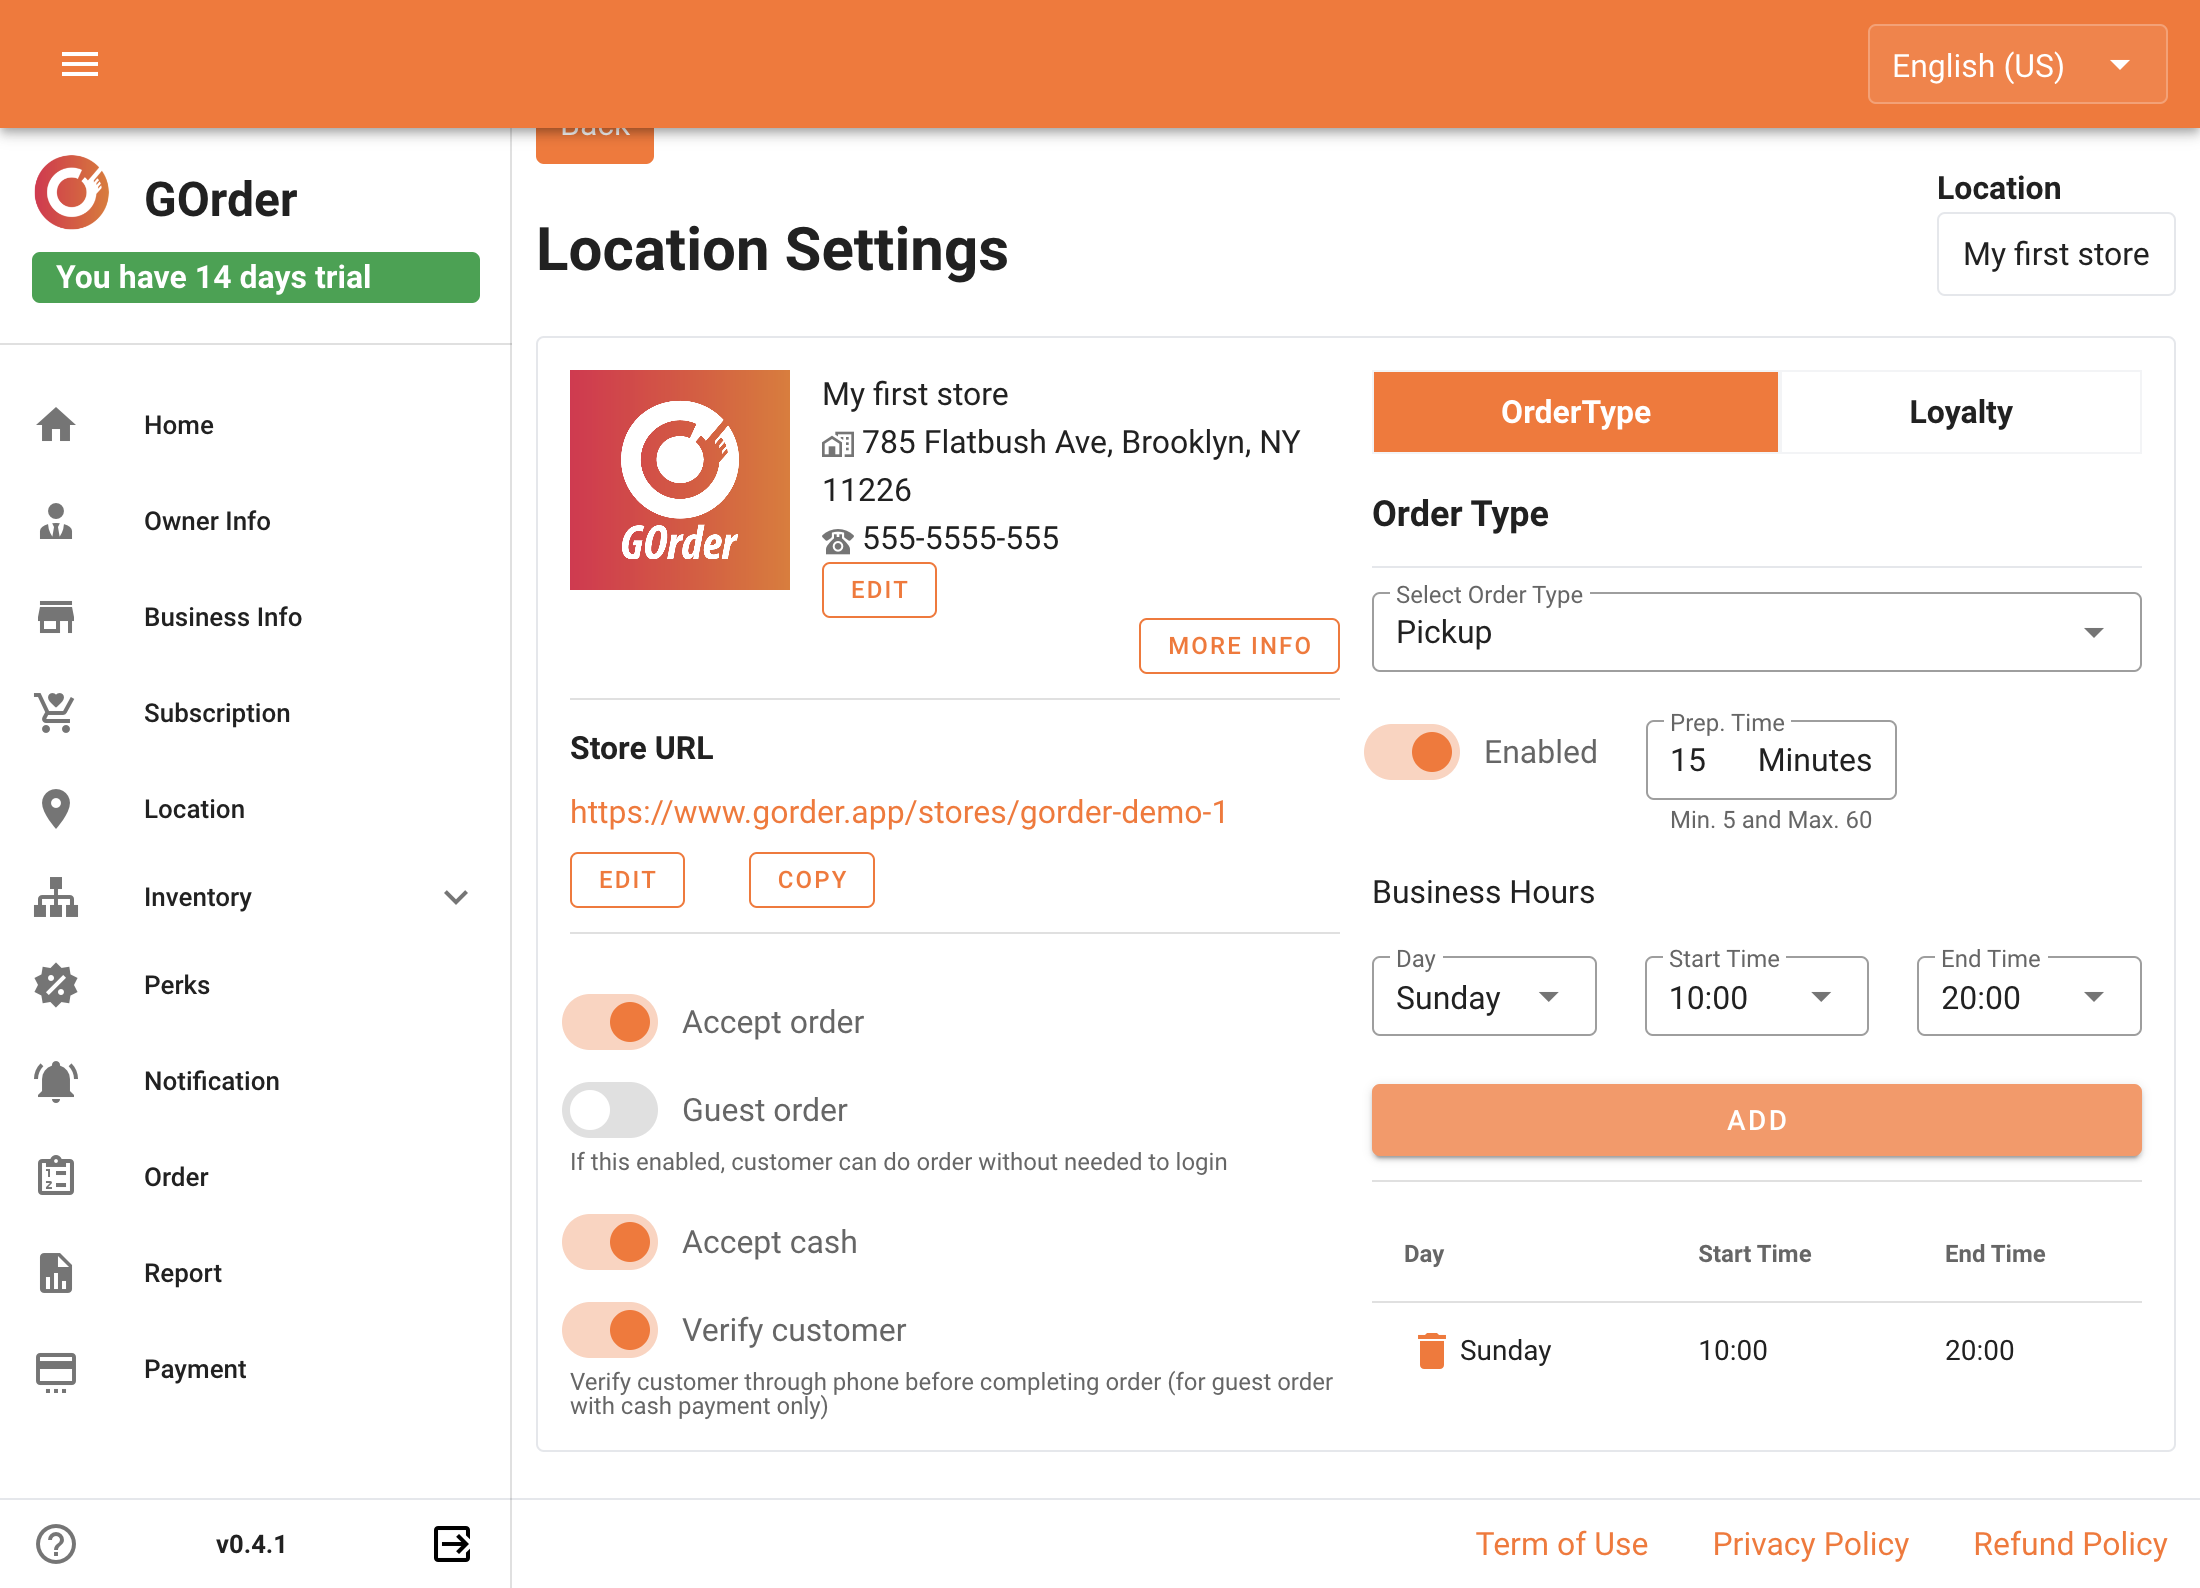The width and height of the screenshot is (2200, 1588).
Task: Select the OrderType tab
Action: coord(1576,412)
